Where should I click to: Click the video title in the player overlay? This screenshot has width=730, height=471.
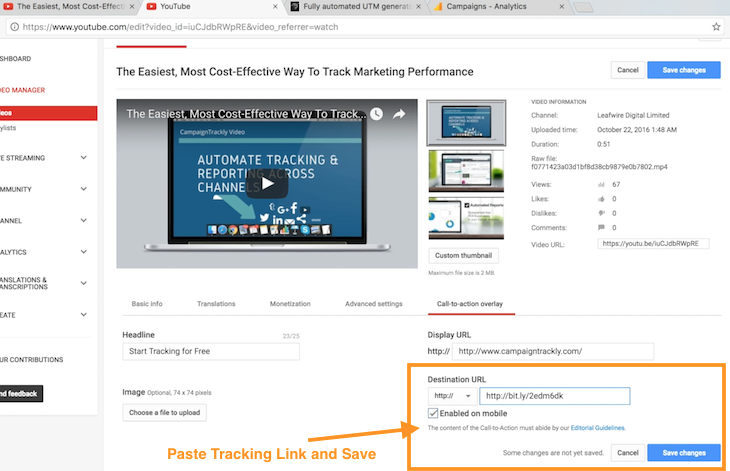(246, 114)
